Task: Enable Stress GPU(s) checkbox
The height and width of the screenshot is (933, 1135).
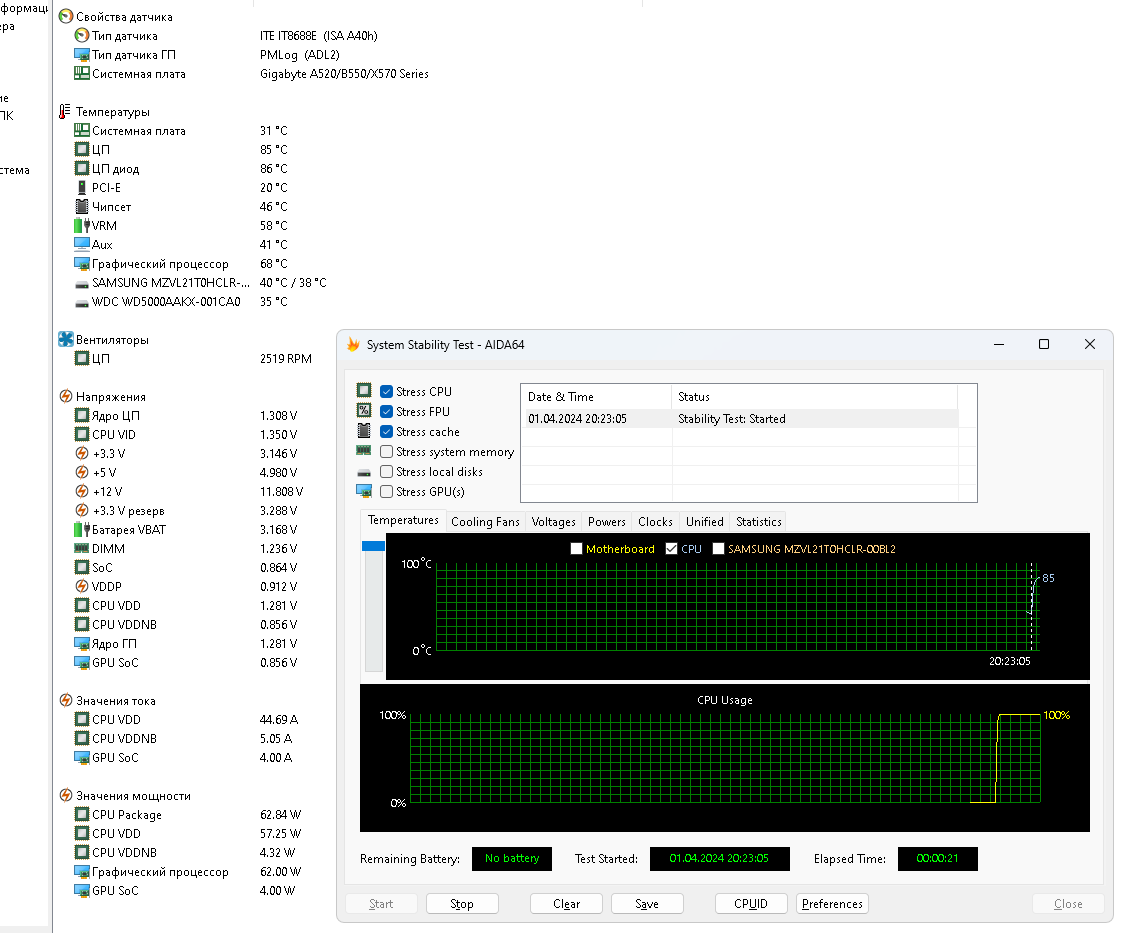Action: point(387,491)
